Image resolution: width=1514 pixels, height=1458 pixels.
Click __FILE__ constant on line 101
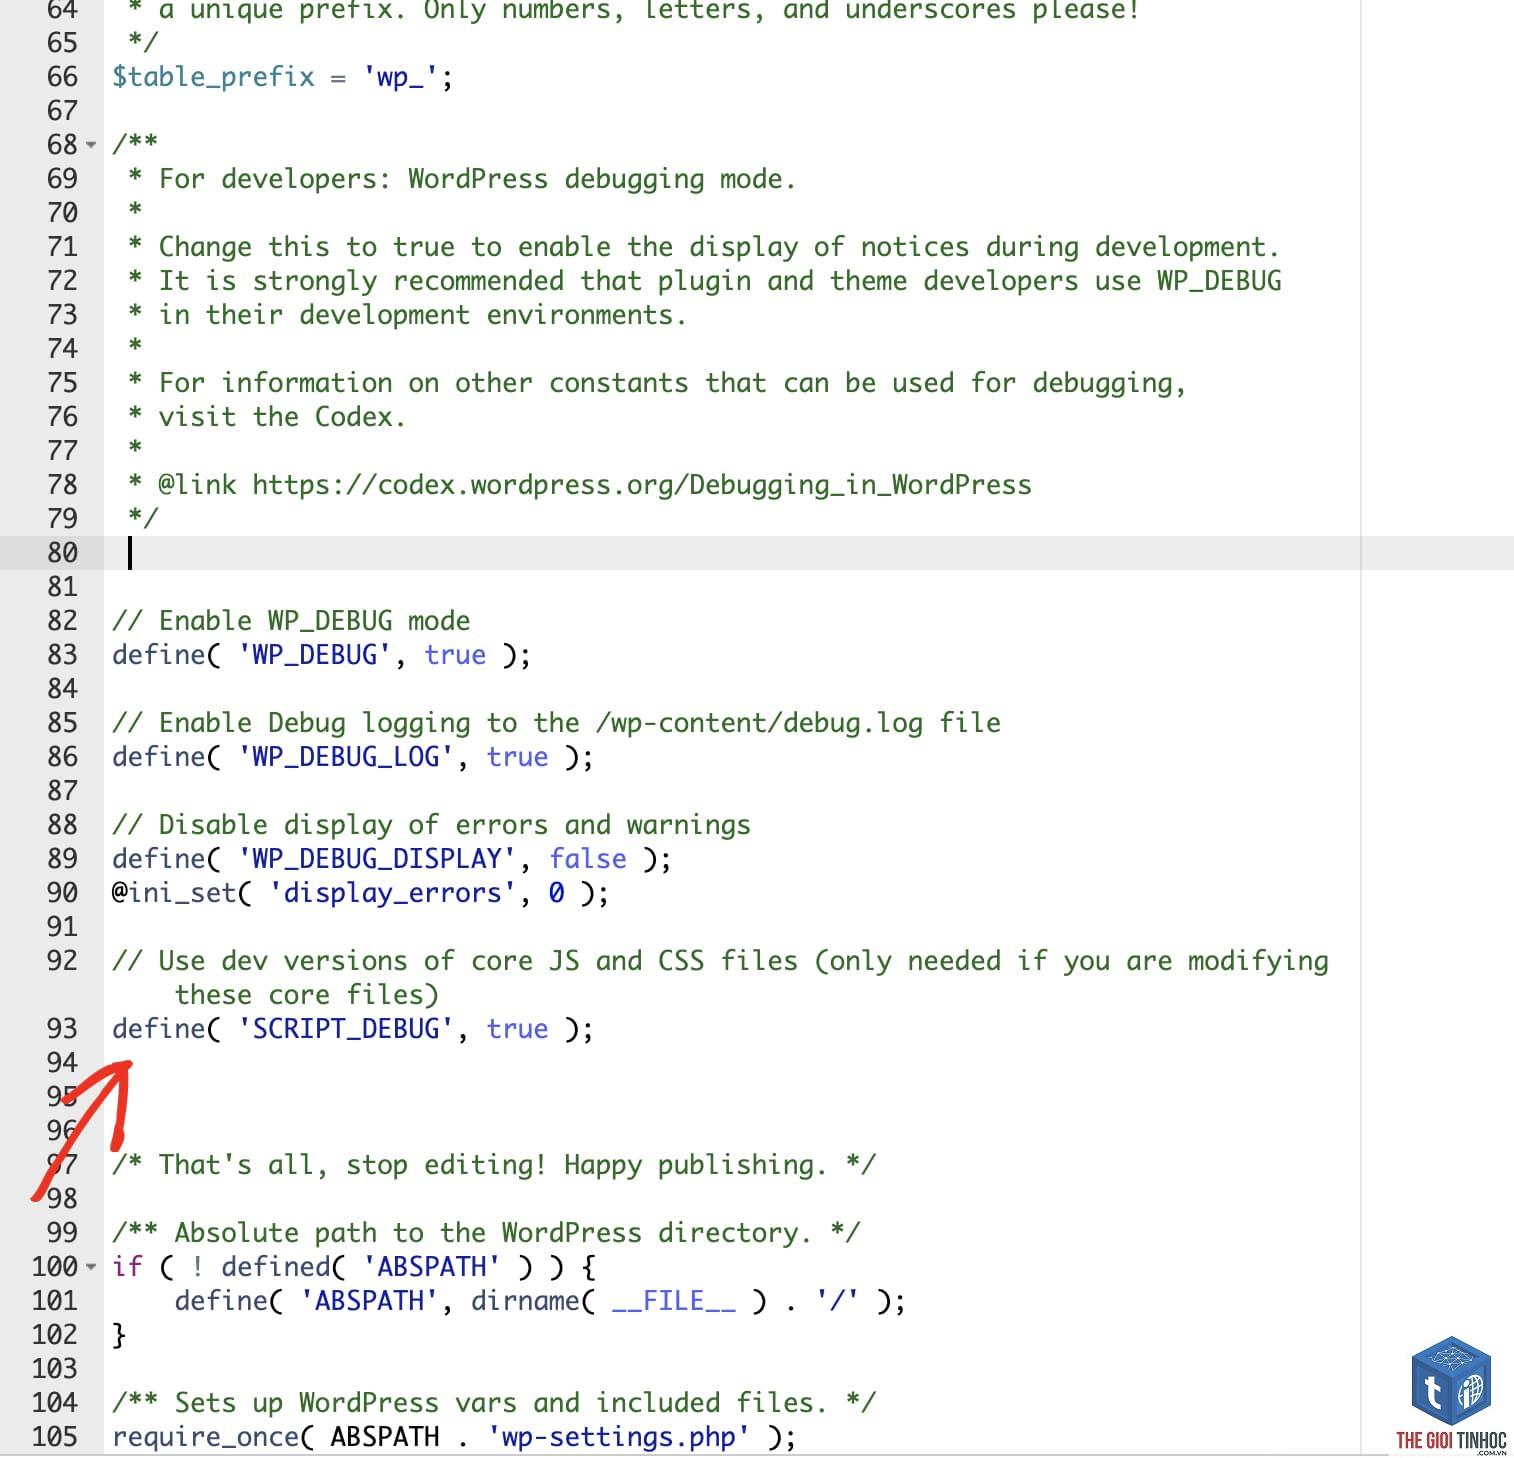(x=673, y=1301)
